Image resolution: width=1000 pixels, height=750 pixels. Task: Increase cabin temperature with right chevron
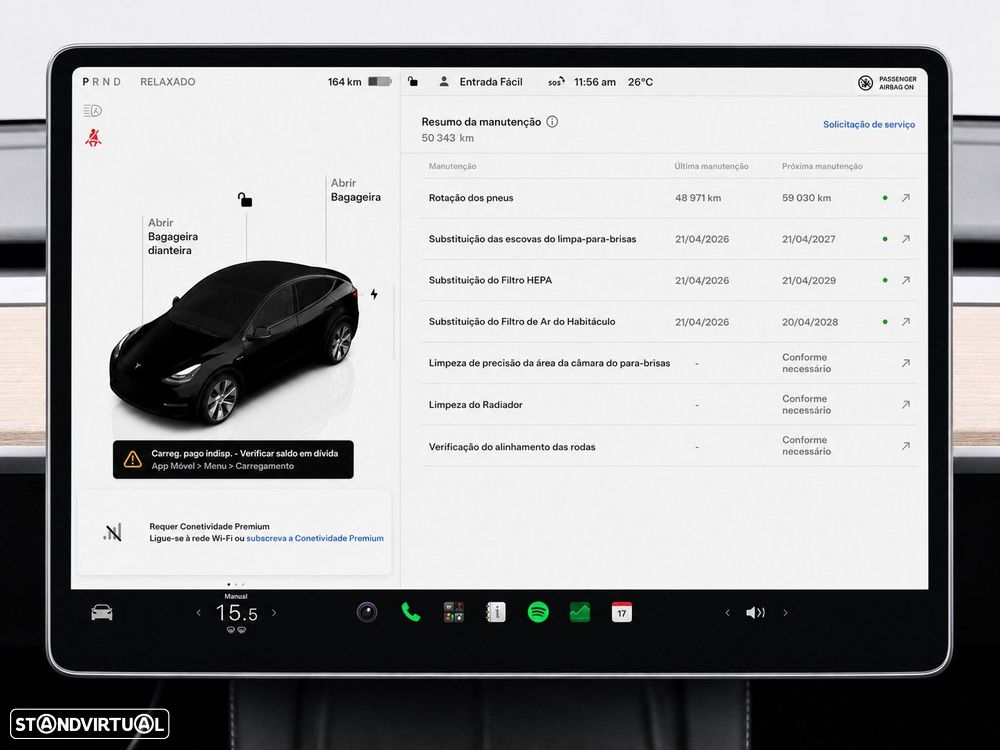point(274,613)
